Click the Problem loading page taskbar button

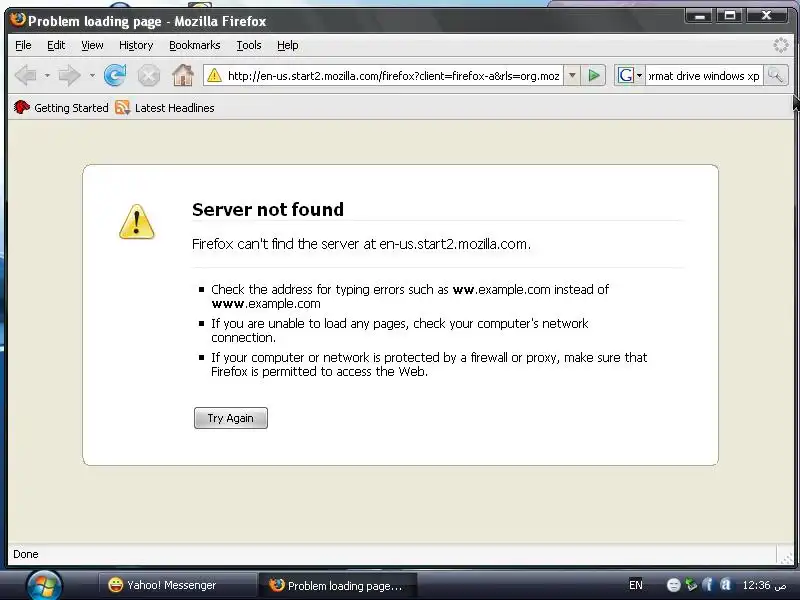(x=338, y=586)
